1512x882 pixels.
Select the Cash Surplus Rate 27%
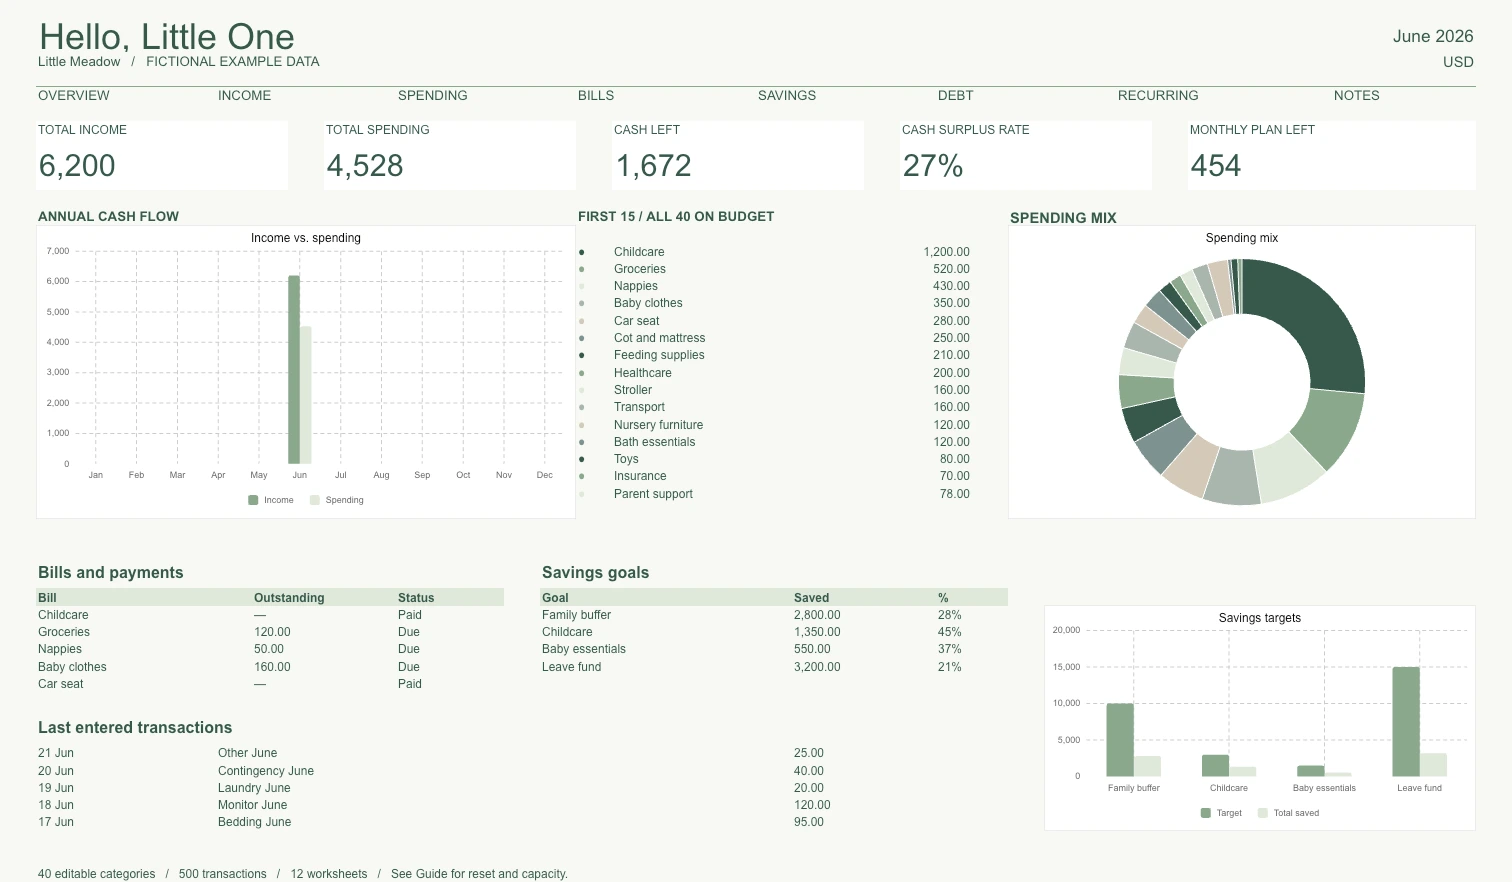[933, 166]
